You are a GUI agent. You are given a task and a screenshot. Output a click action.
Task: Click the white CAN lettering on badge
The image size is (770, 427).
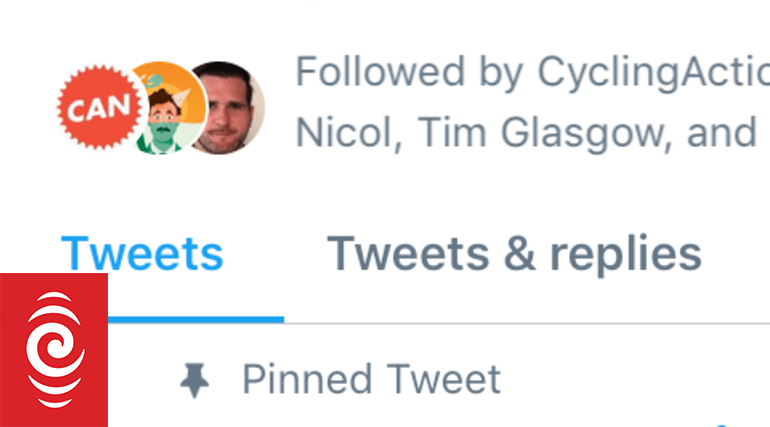pyautogui.click(x=99, y=107)
